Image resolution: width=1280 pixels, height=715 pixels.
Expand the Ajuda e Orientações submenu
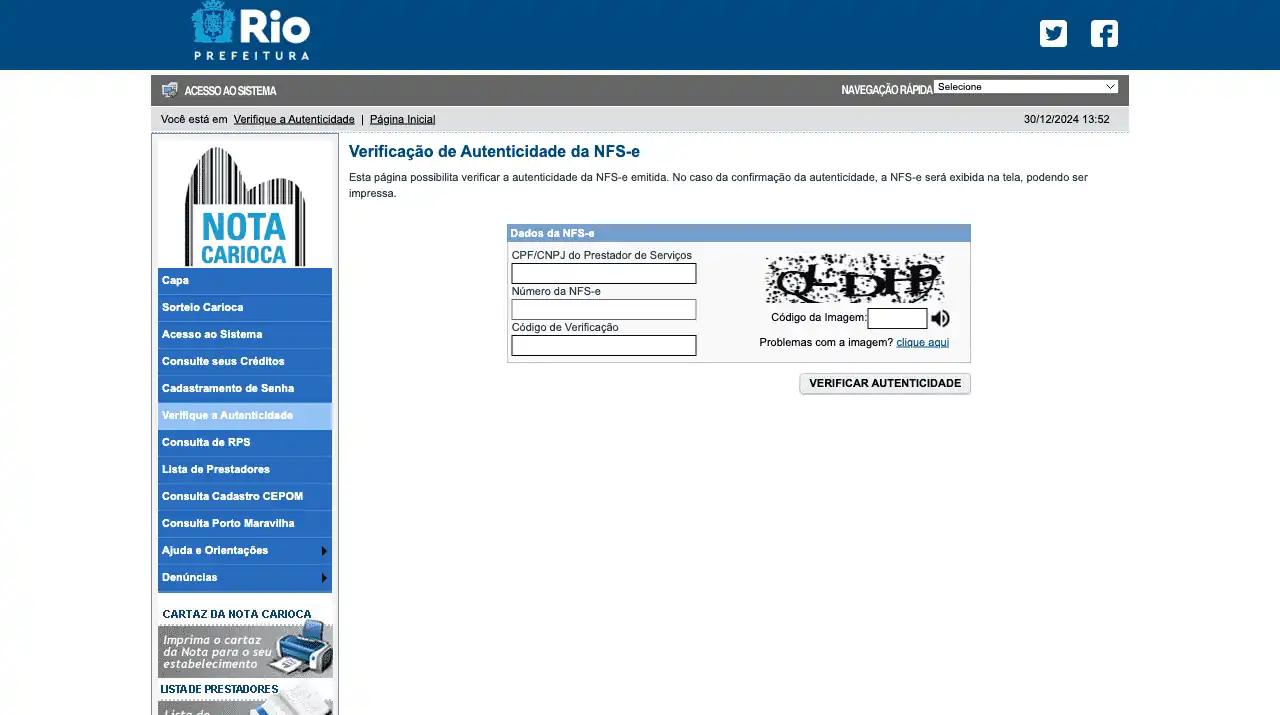(x=244, y=551)
